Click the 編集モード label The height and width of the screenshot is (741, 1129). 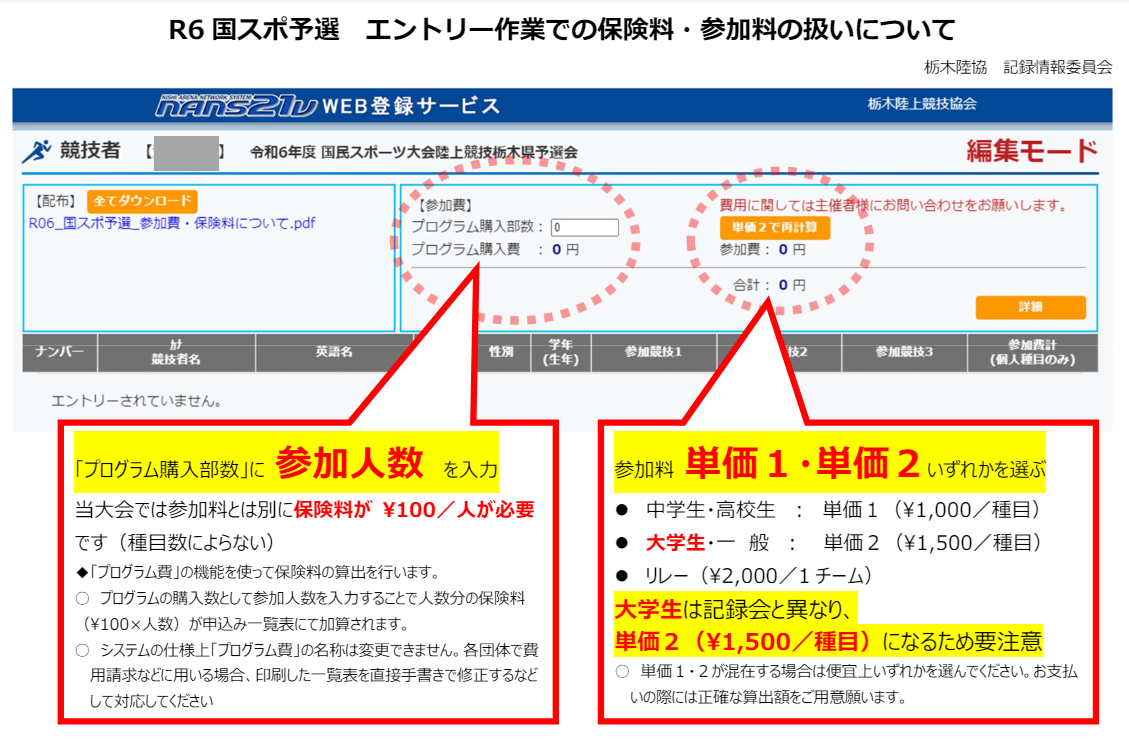tap(1032, 151)
